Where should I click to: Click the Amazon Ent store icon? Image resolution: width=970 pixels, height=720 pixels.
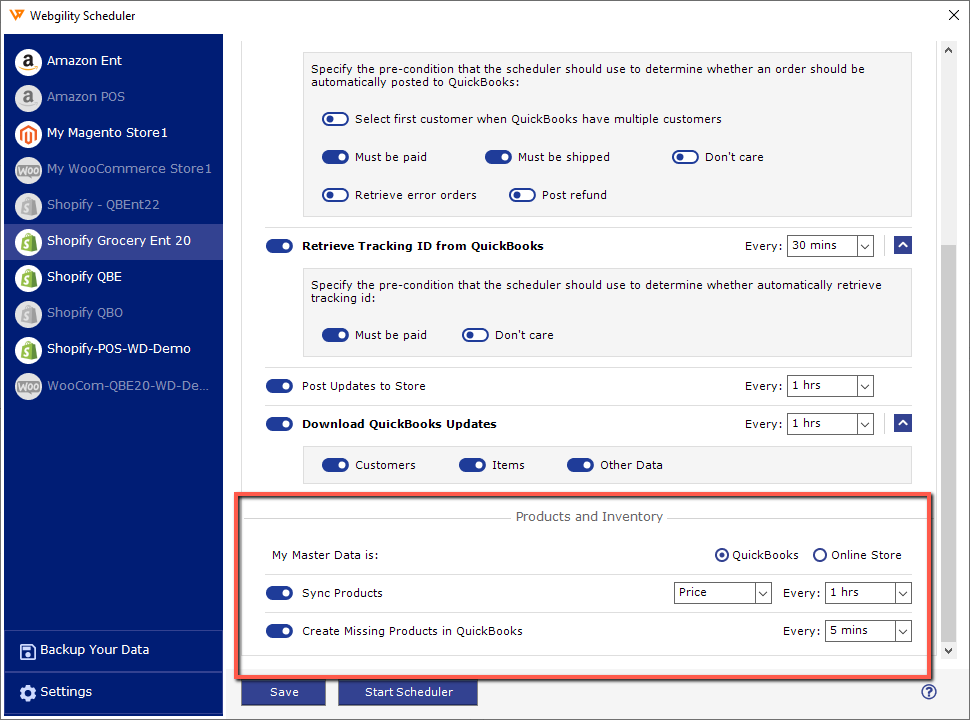coord(28,62)
